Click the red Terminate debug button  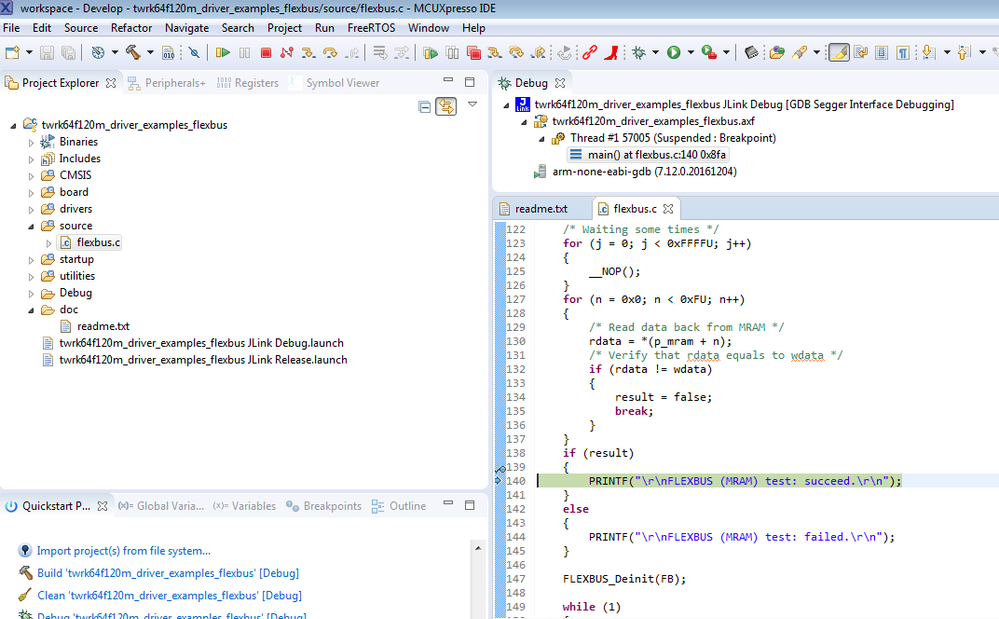click(266, 52)
